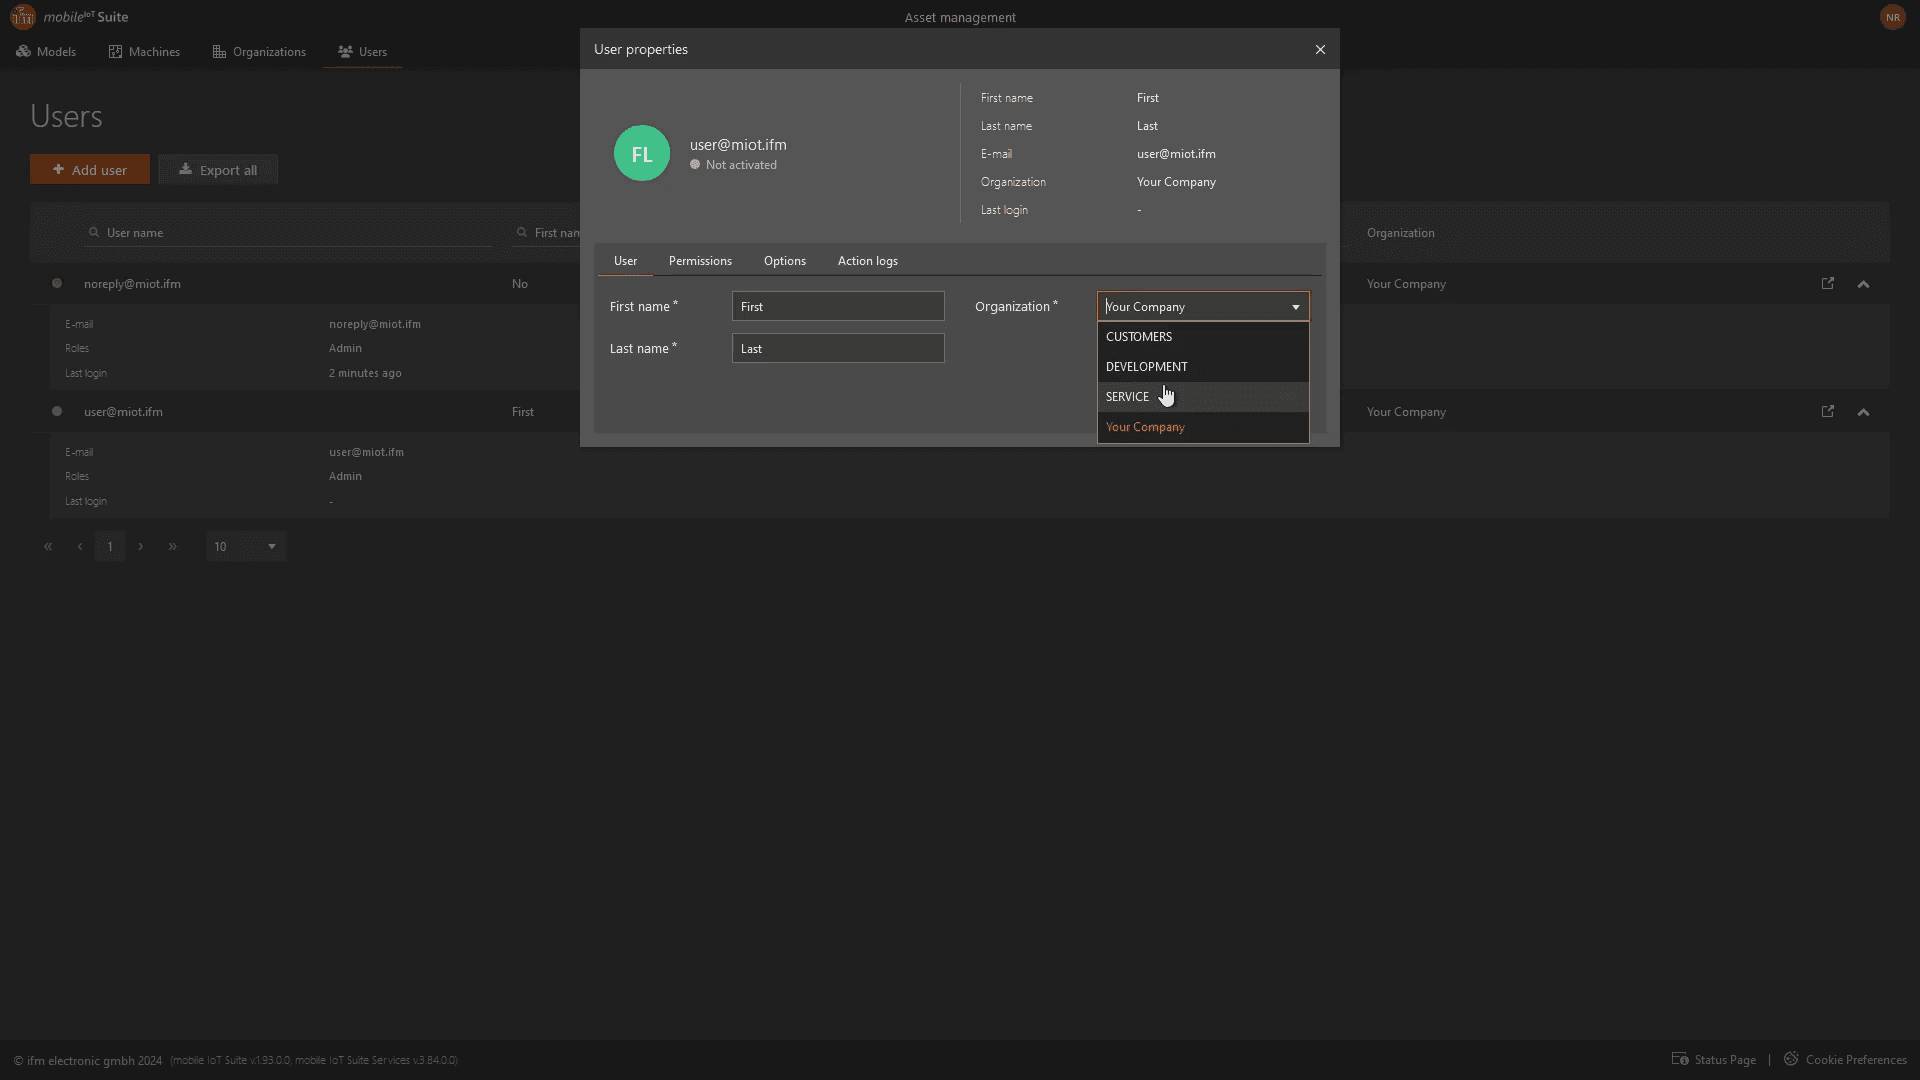This screenshot has width=1920, height=1080.
Task: Close the User properties dialog
Action: coord(1320,49)
